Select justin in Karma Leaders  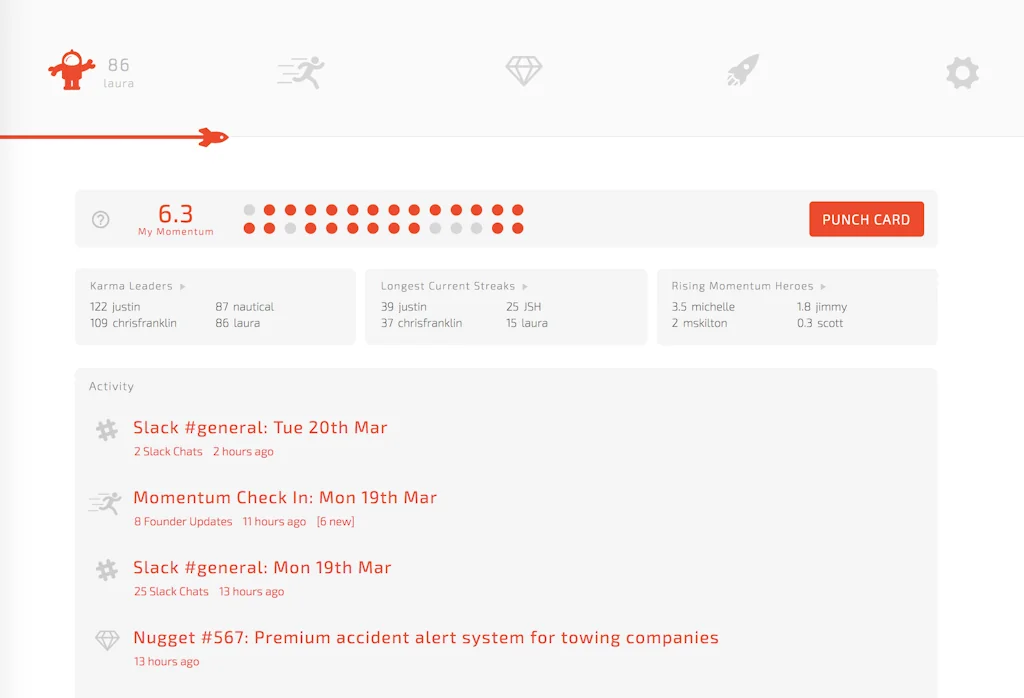[x=126, y=307]
